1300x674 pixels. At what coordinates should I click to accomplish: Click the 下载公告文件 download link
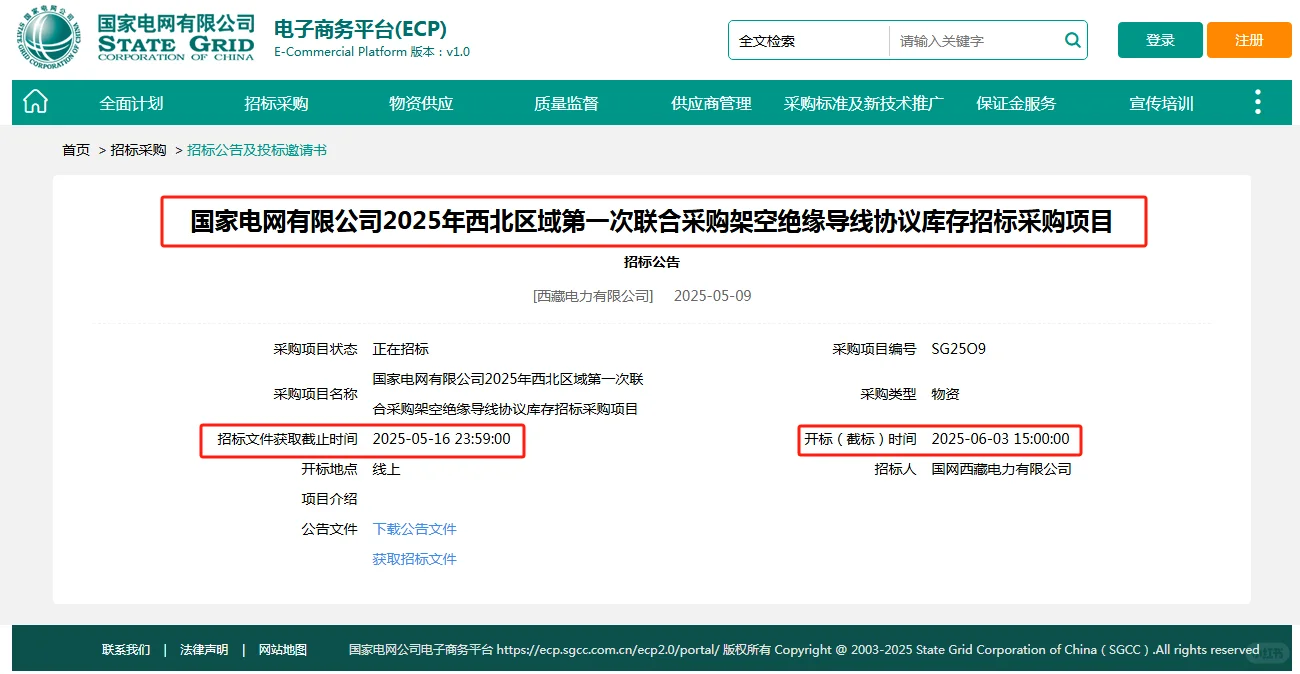(414, 528)
